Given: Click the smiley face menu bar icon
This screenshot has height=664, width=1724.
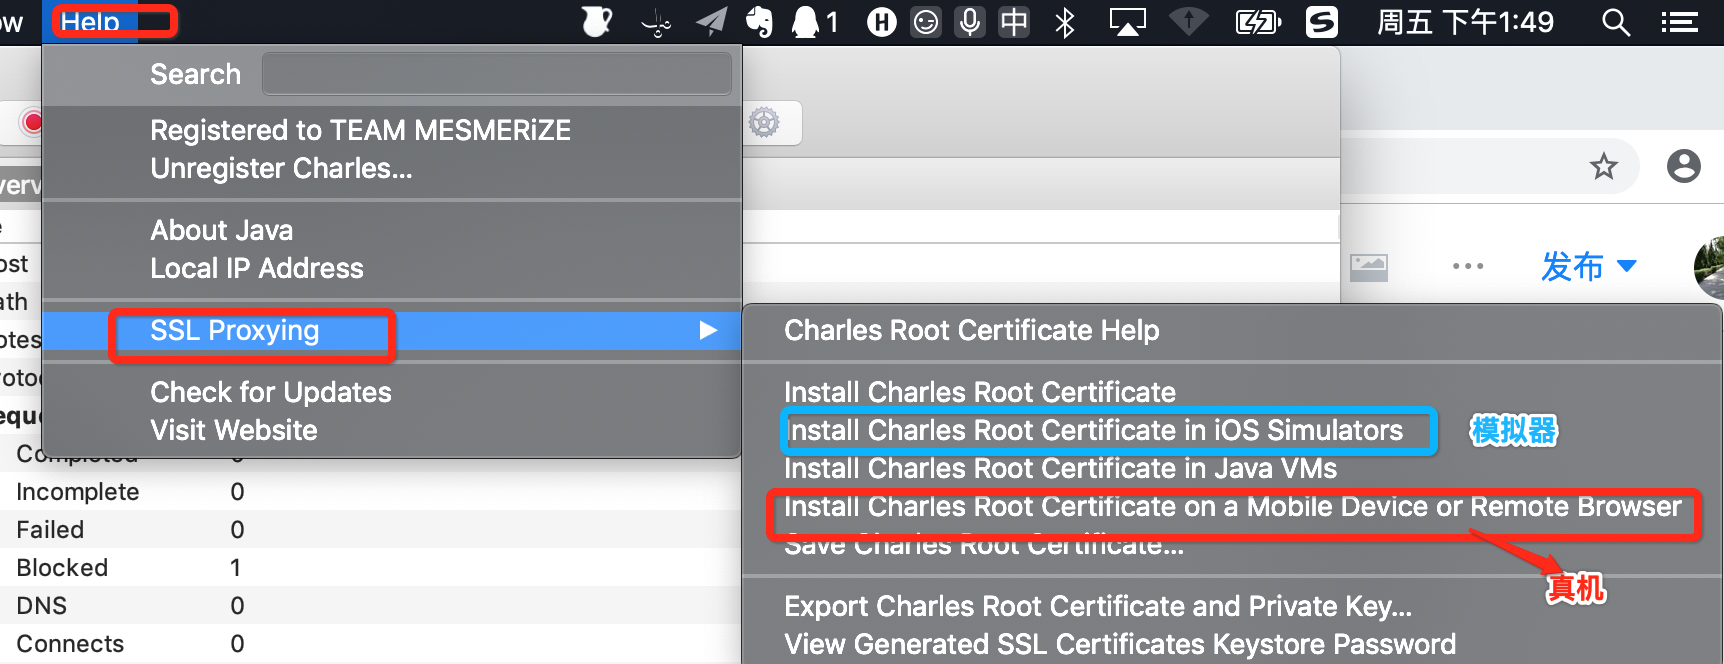Looking at the screenshot, I should (x=926, y=22).
